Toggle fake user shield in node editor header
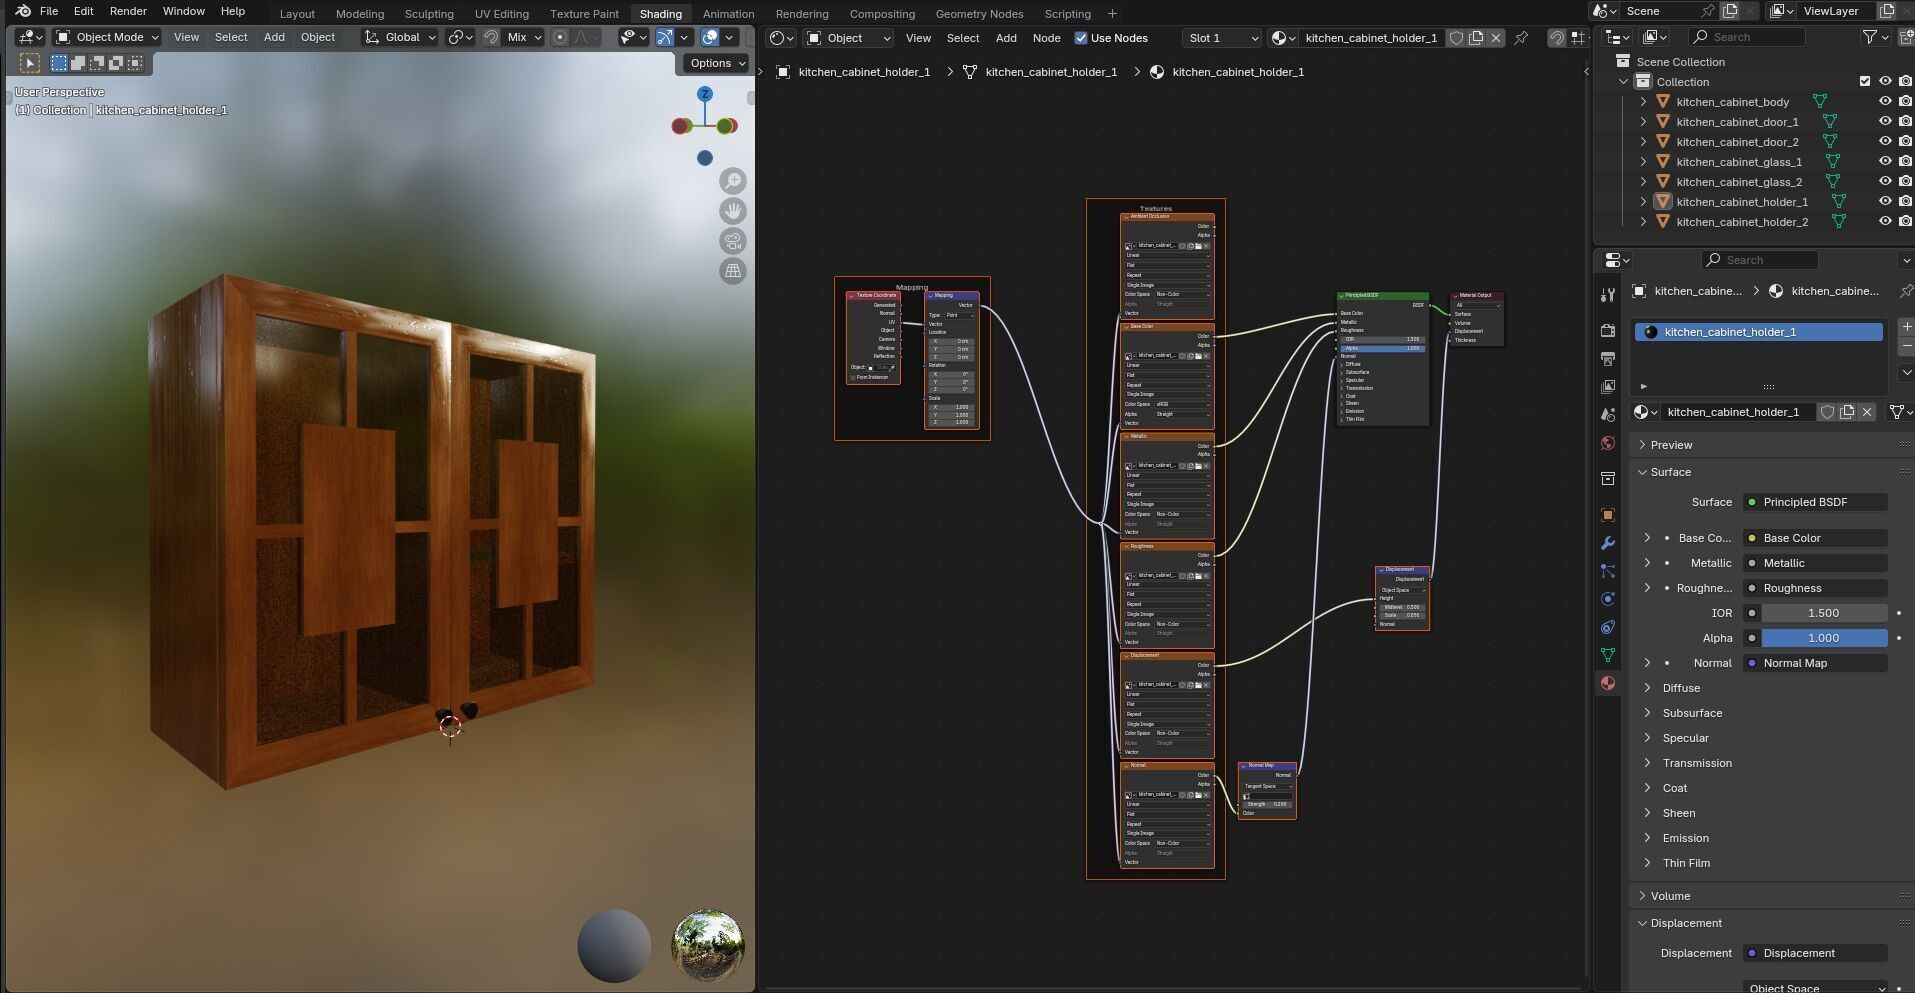The width and height of the screenshot is (1915, 993). point(1456,38)
